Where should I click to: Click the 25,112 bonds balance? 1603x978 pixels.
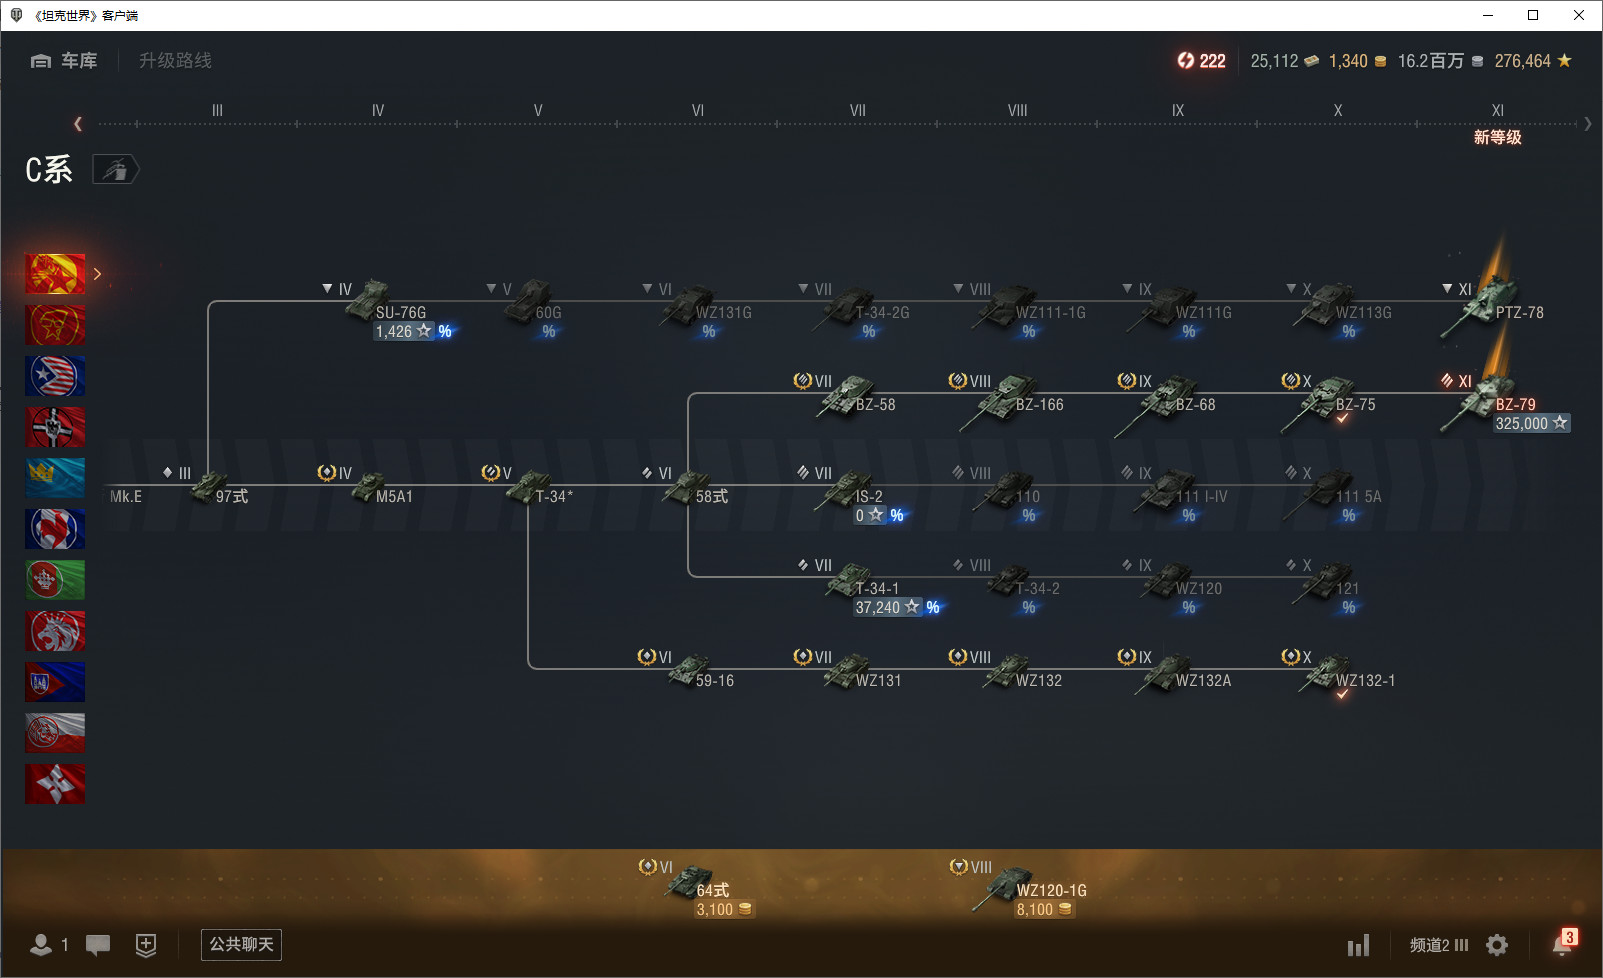pyautogui.click(x=1285, y=61)
